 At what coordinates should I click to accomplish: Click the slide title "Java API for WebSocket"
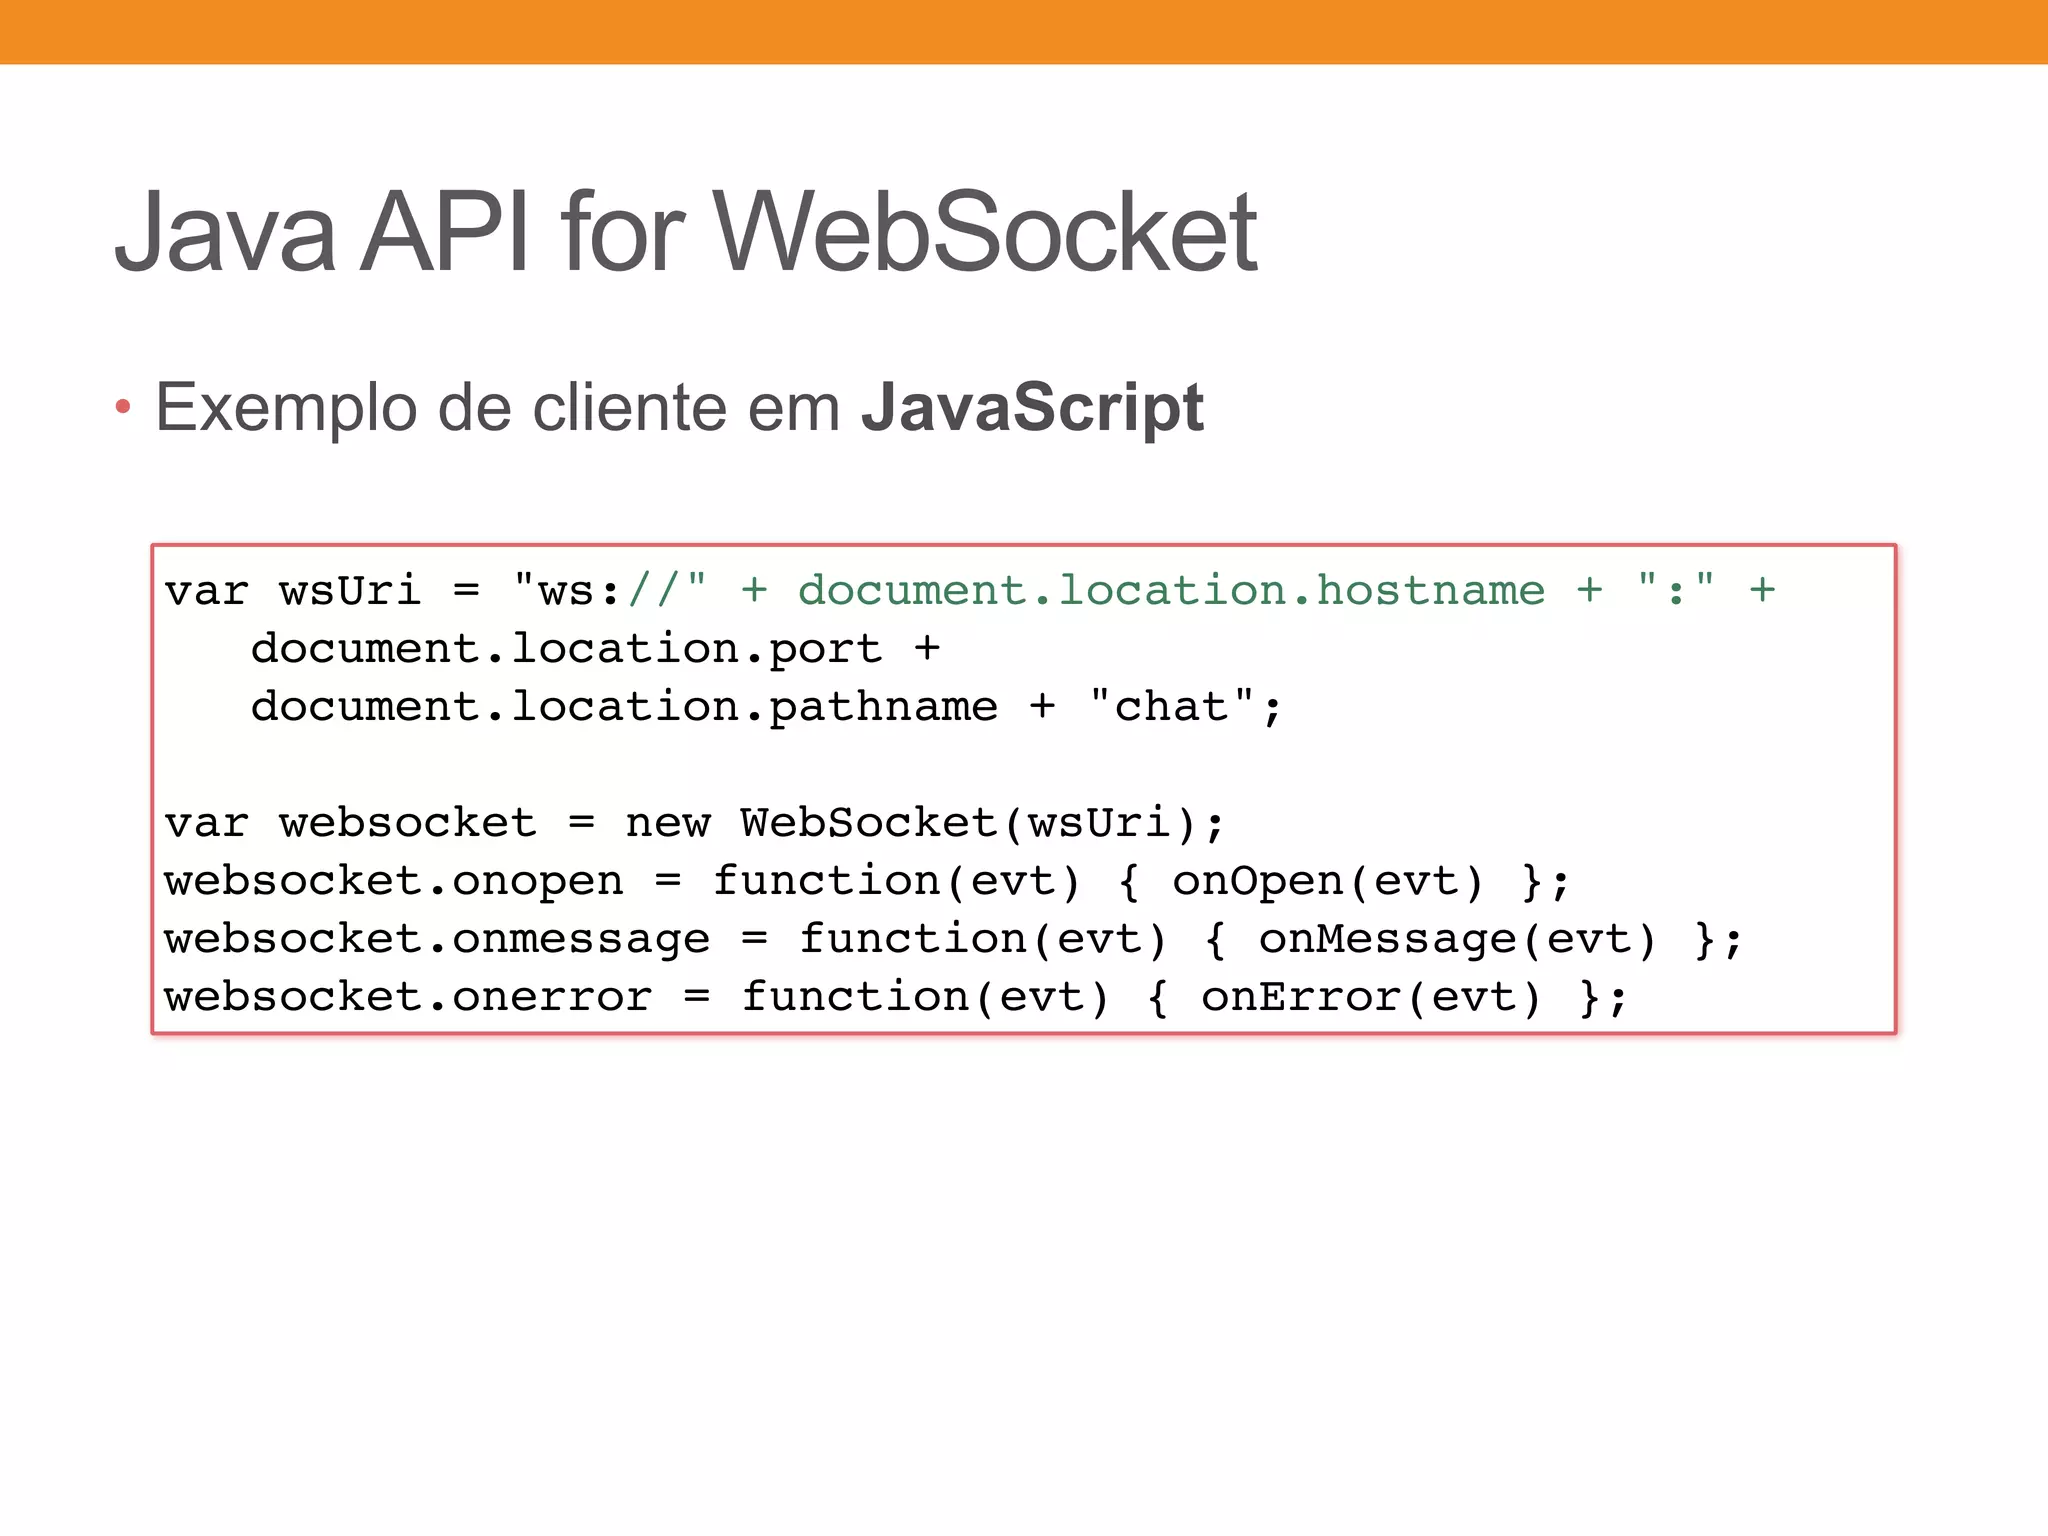(x=686, y=232)
